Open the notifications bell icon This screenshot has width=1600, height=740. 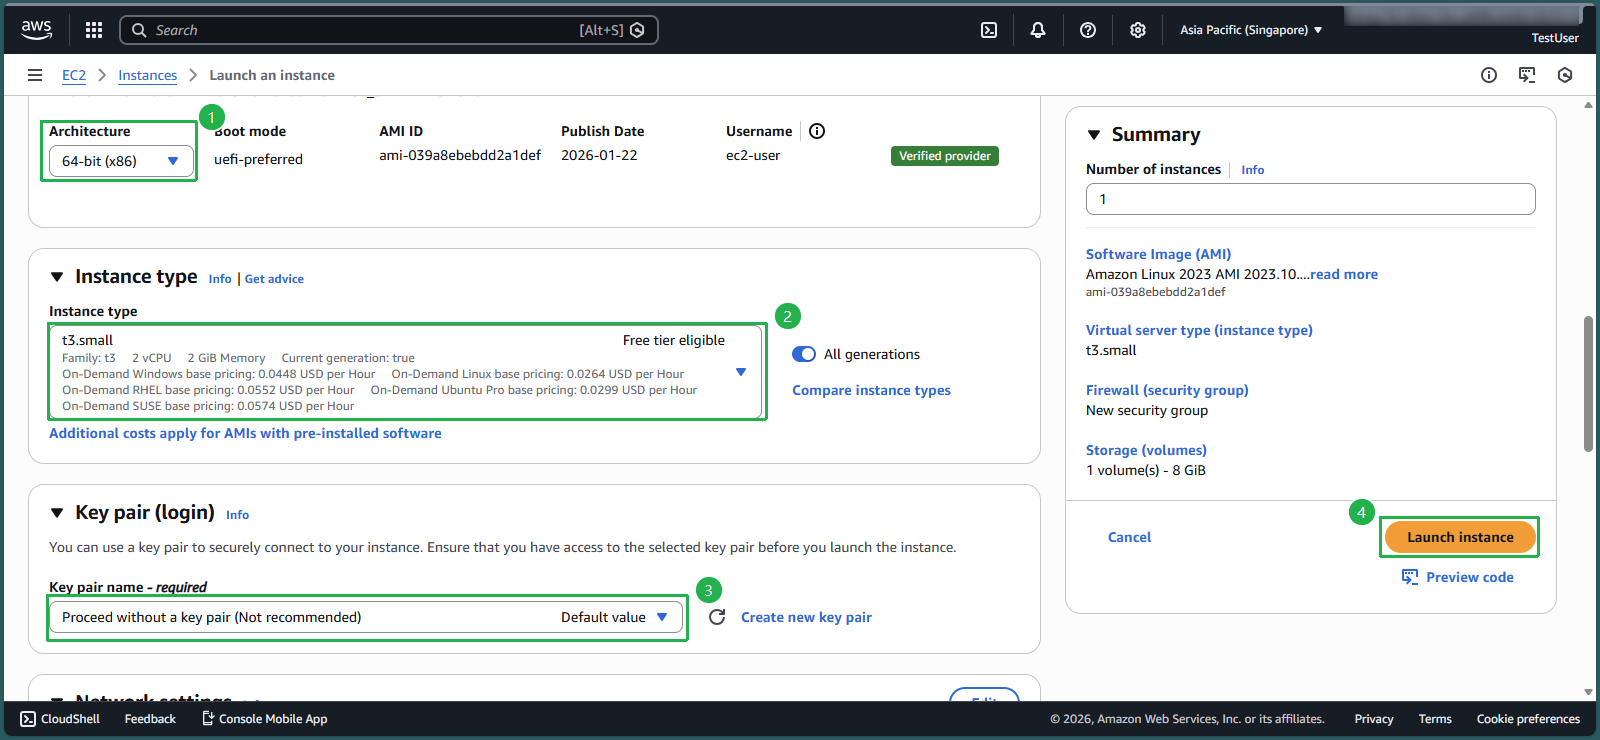[x=1038, y=30]
